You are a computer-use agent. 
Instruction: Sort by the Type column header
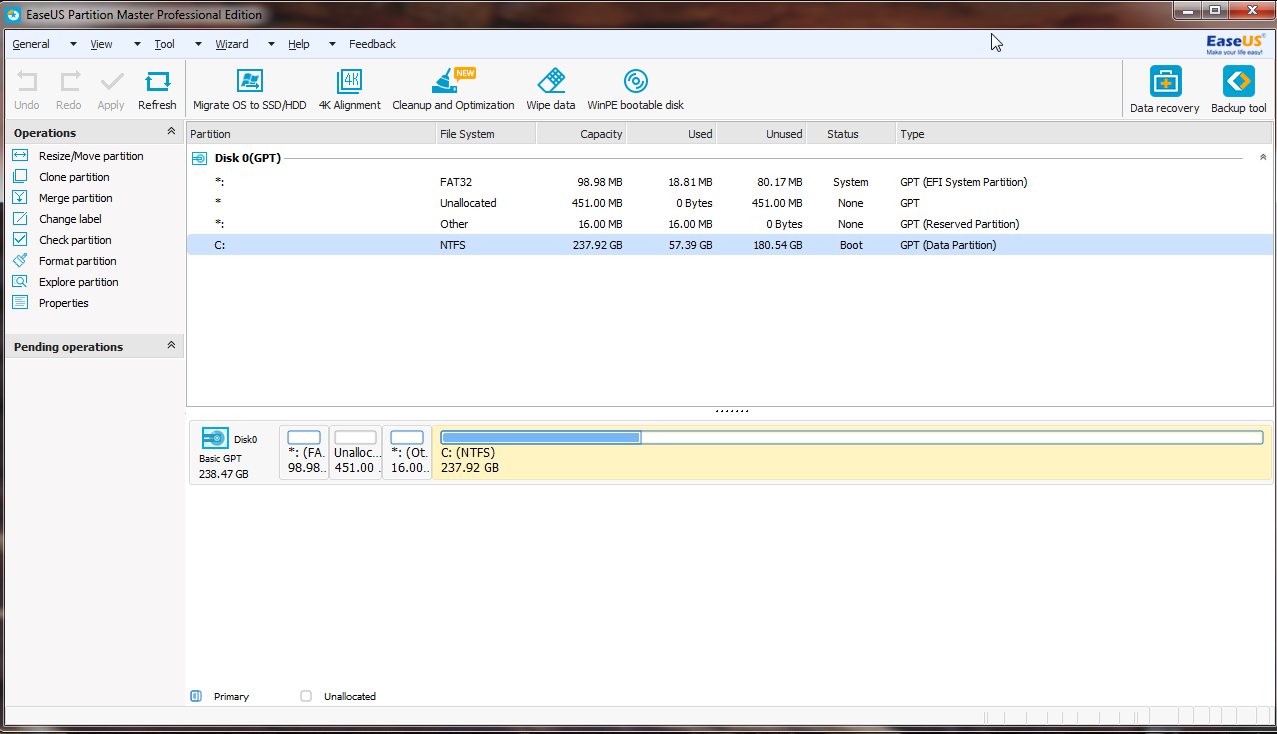click(1084, 134)
